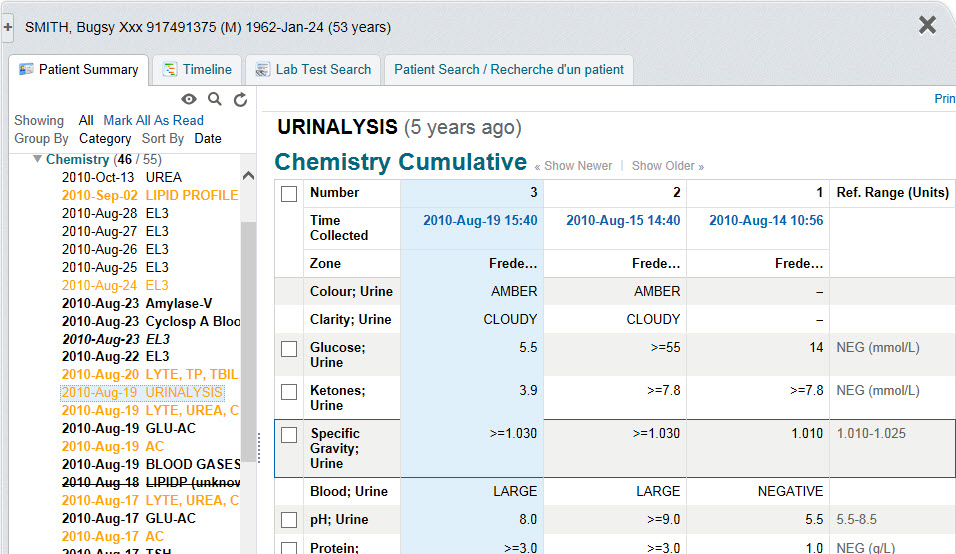Select 2010-Aug-19 AC result
Screen dimensions: 956x554
[113, 447]
